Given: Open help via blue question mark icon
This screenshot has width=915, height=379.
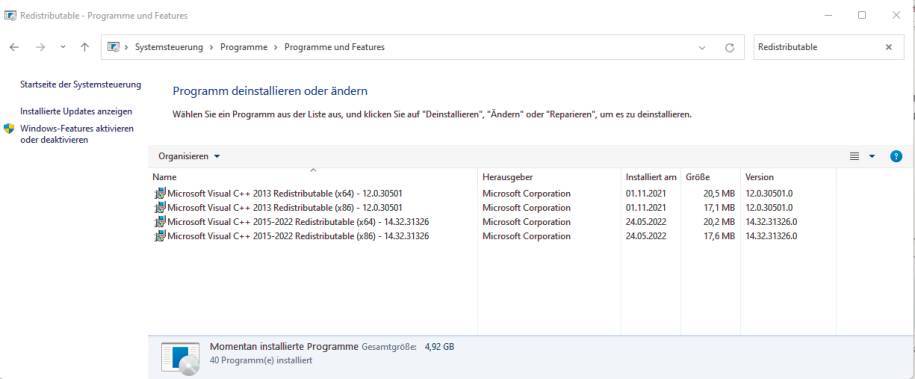Looking at the screenshot, I should (x=896, y=156).
